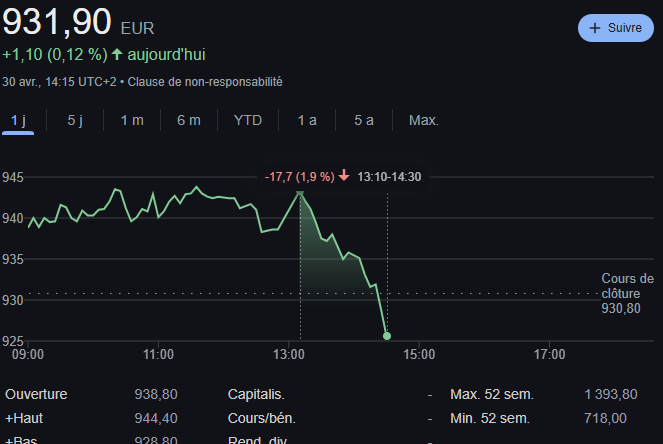Open the Clause de non-responsabilité link

pyautogui.click(x=206, y=81)
